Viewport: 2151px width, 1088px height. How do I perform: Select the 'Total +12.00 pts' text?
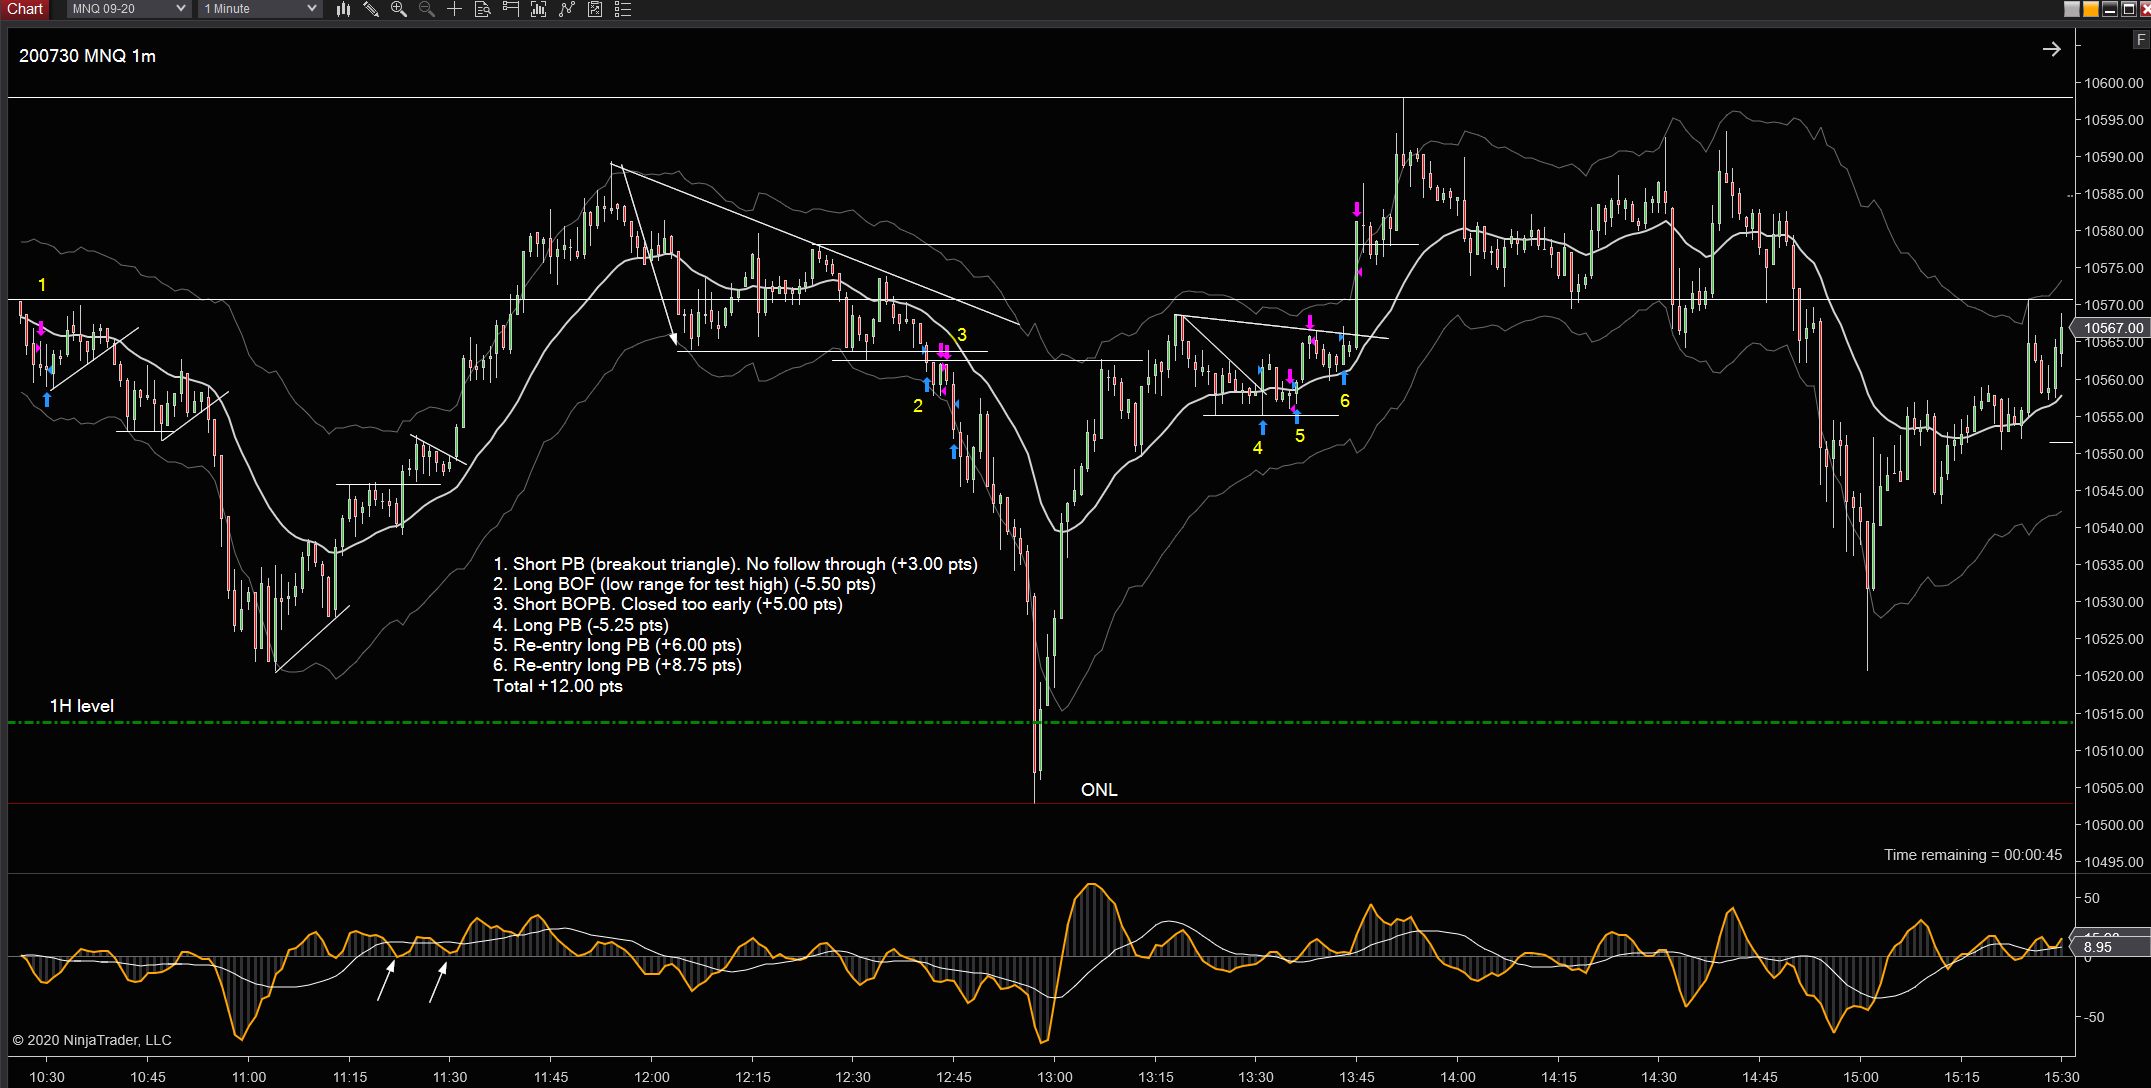pyautogui.click(x=558, y=686)
